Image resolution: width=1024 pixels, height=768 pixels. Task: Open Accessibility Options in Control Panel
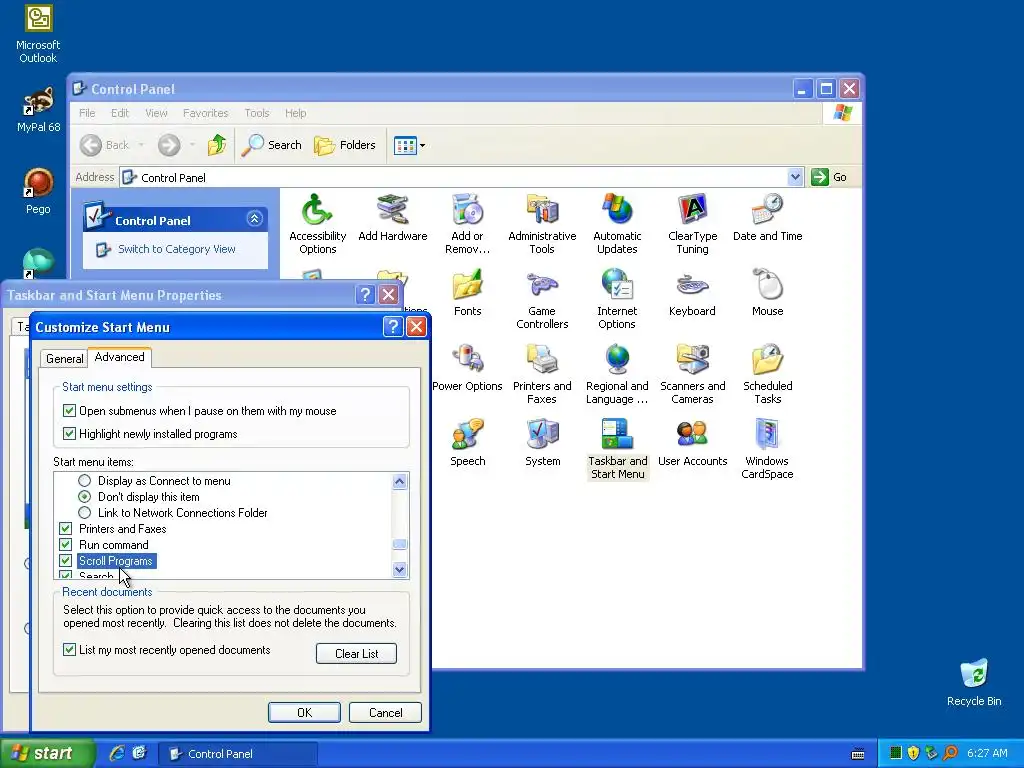pos(317,224)
